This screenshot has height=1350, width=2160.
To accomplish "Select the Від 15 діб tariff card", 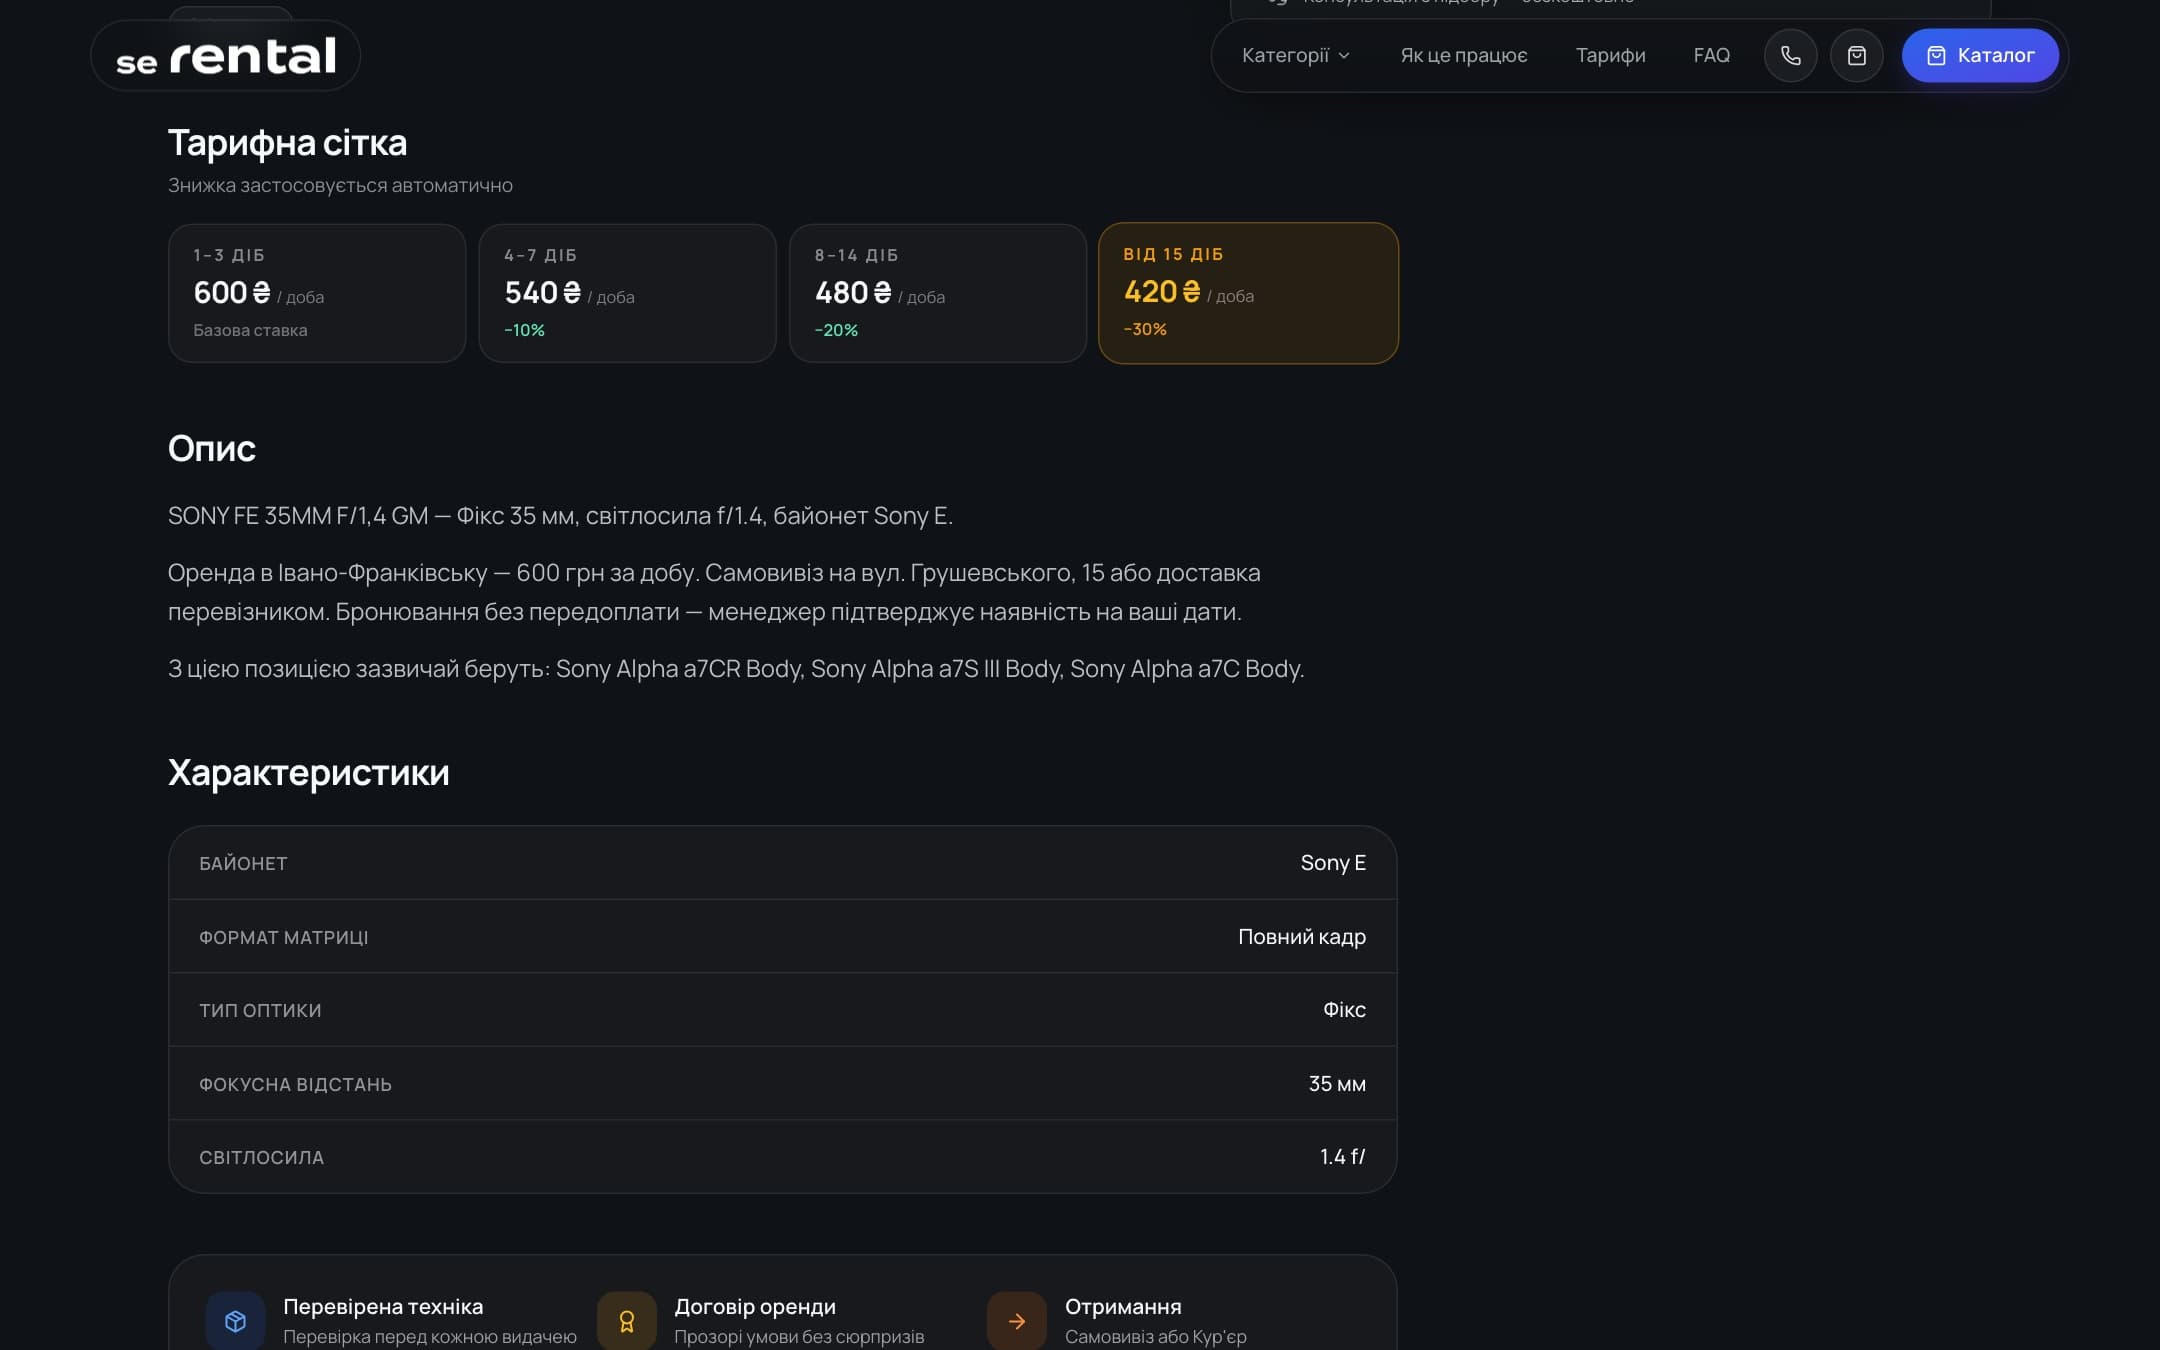I will click(x=1248, y=293).
